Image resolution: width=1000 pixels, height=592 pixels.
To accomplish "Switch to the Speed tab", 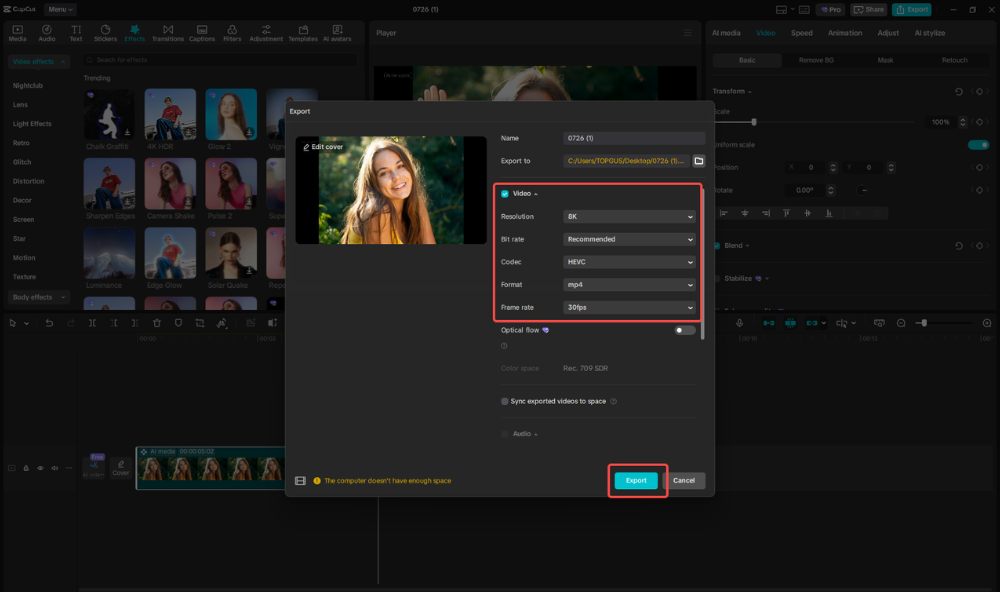I will click(802, 33).
